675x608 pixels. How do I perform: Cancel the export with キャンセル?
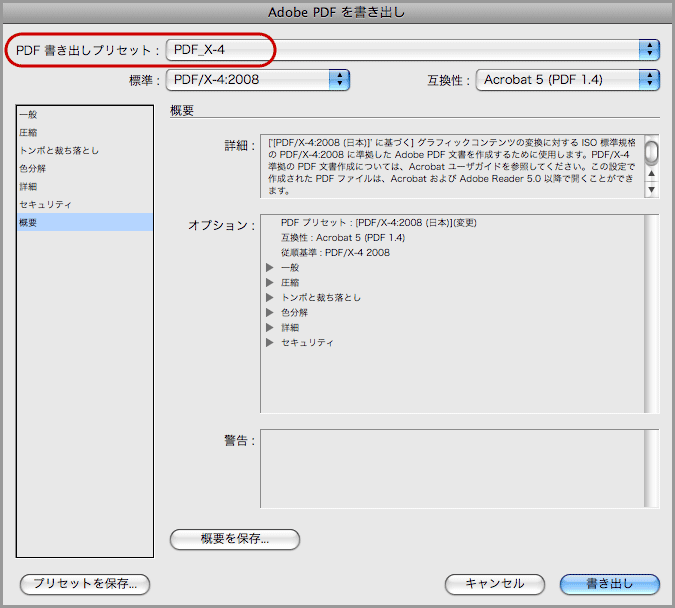495,584
